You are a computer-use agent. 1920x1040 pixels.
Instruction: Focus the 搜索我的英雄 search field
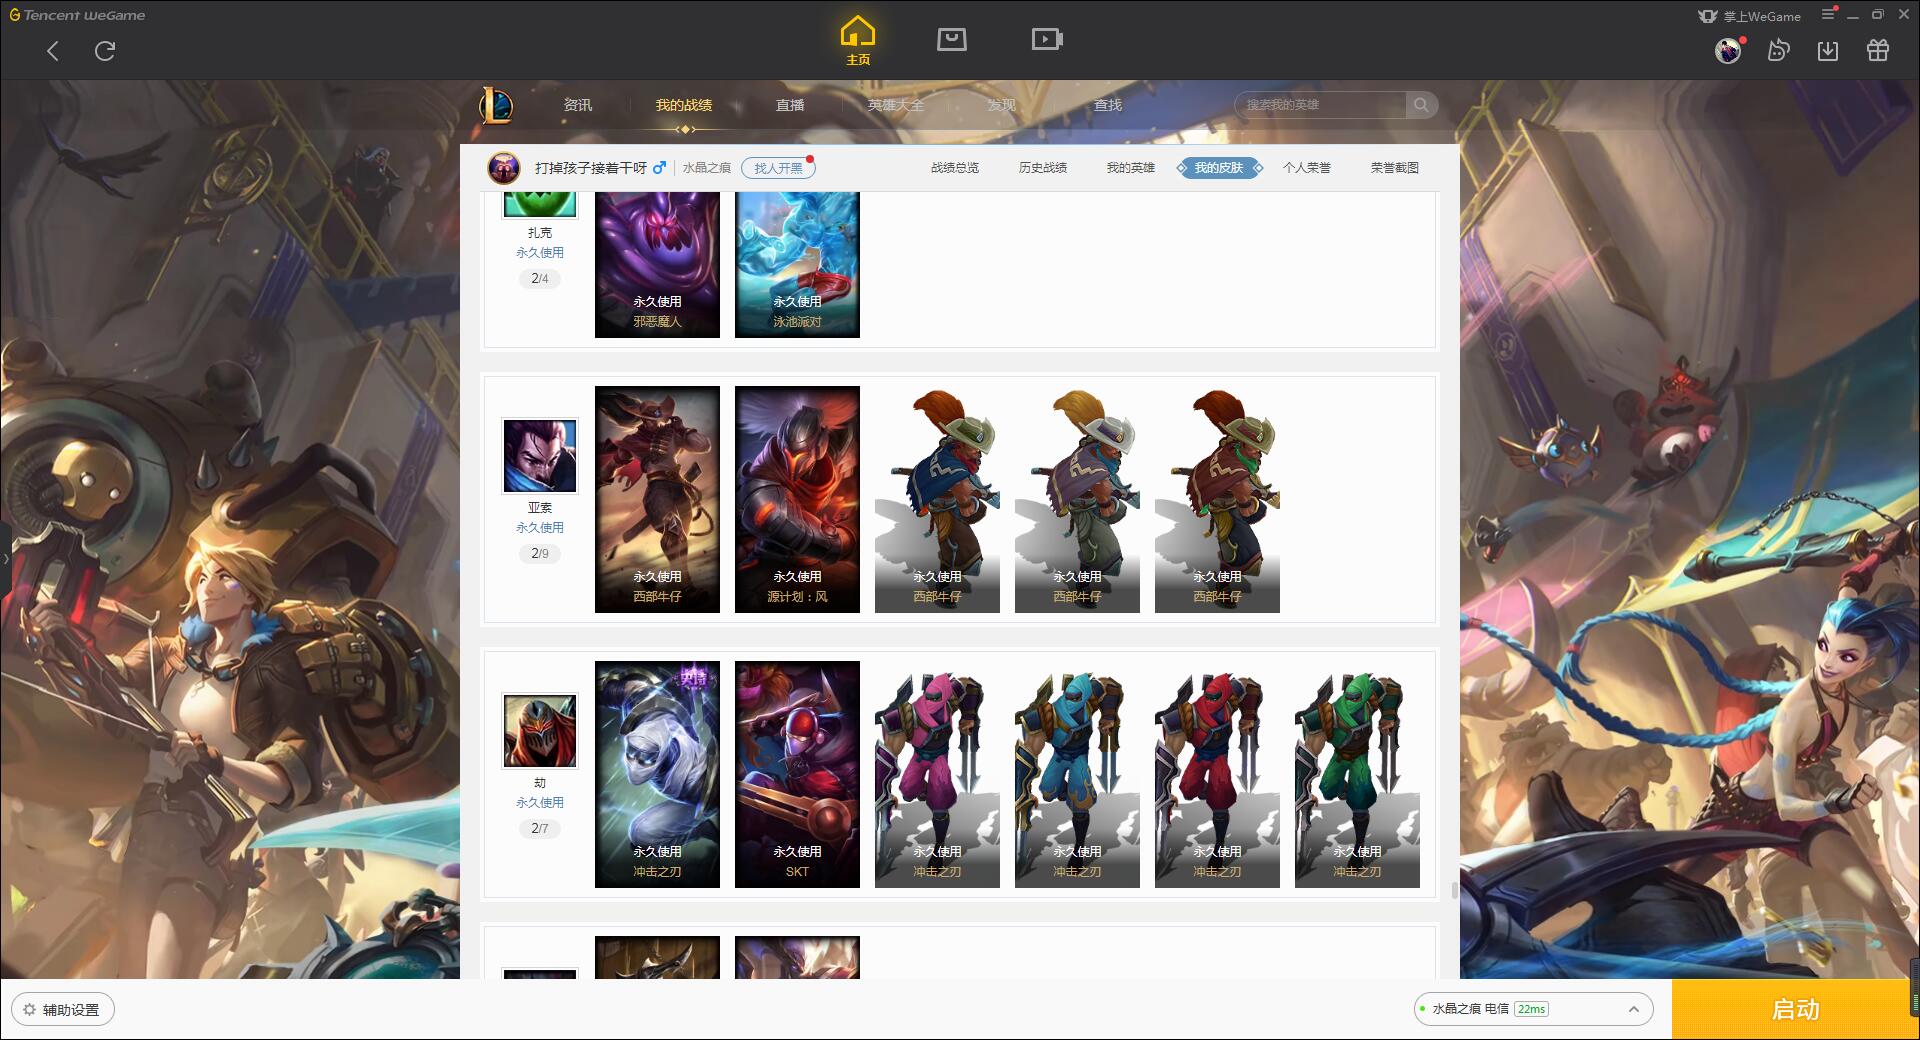tap(1320, 105)
